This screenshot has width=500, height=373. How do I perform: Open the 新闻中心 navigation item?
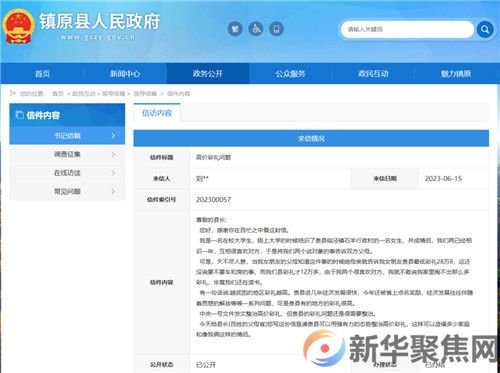click(125, 74)
